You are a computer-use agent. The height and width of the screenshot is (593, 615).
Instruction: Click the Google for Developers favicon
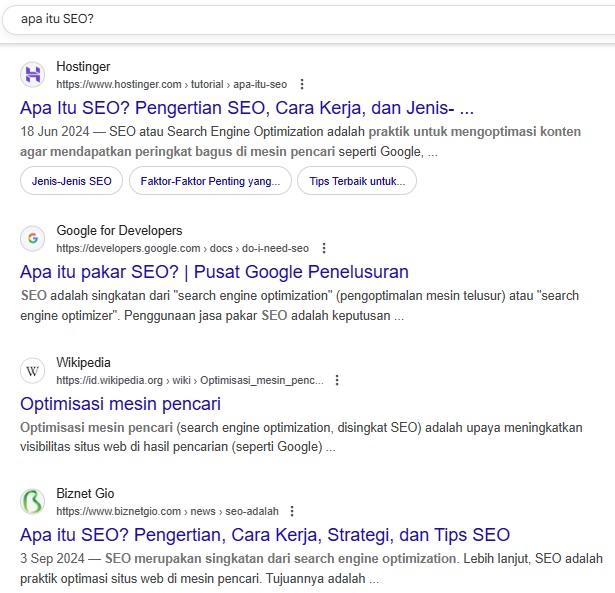point(33,238)
